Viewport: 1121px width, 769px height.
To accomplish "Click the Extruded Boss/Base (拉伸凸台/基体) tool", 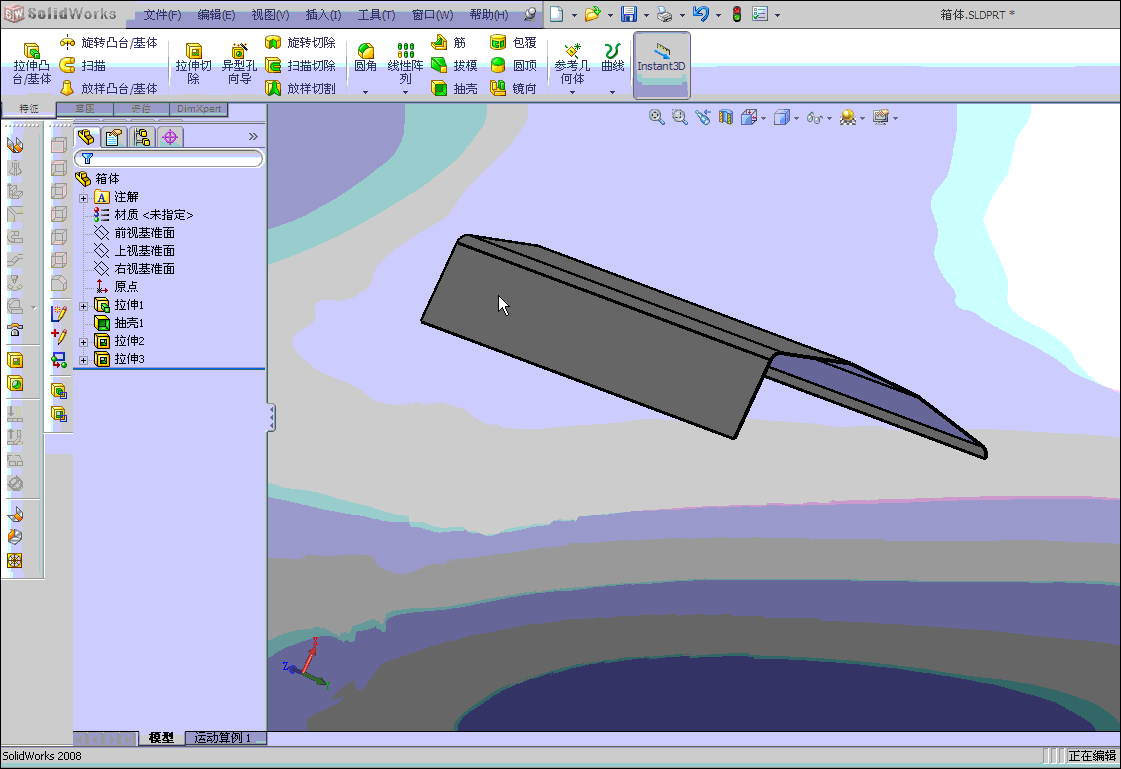I will point(31,64).
